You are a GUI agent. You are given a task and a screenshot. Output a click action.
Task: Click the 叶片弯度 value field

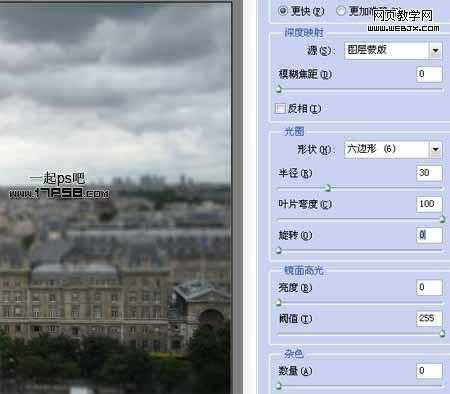(429, 204)
